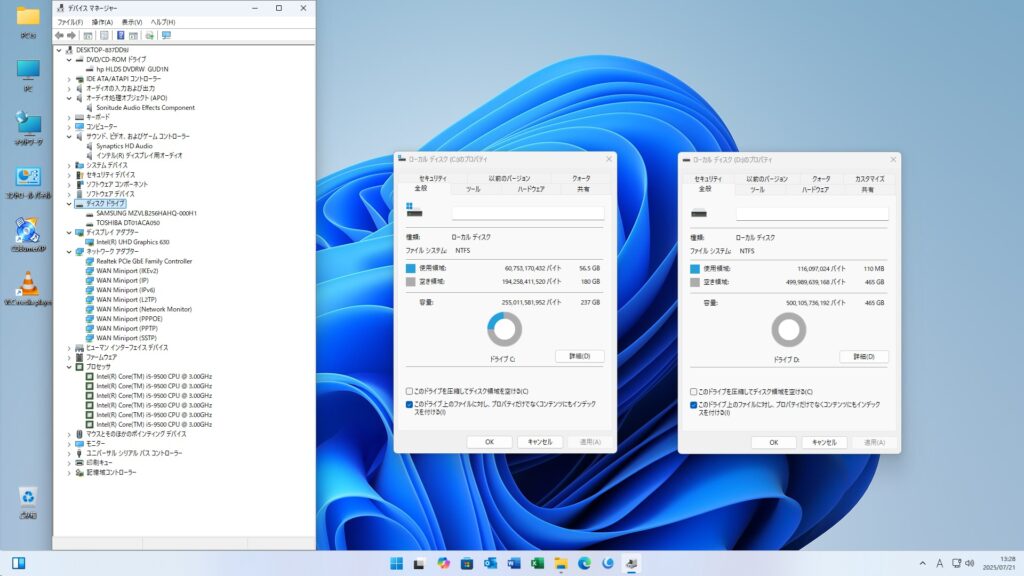Click the Windows Start button
The height and width of the screenshot is (576, 1024).
[x=397, y=563]
